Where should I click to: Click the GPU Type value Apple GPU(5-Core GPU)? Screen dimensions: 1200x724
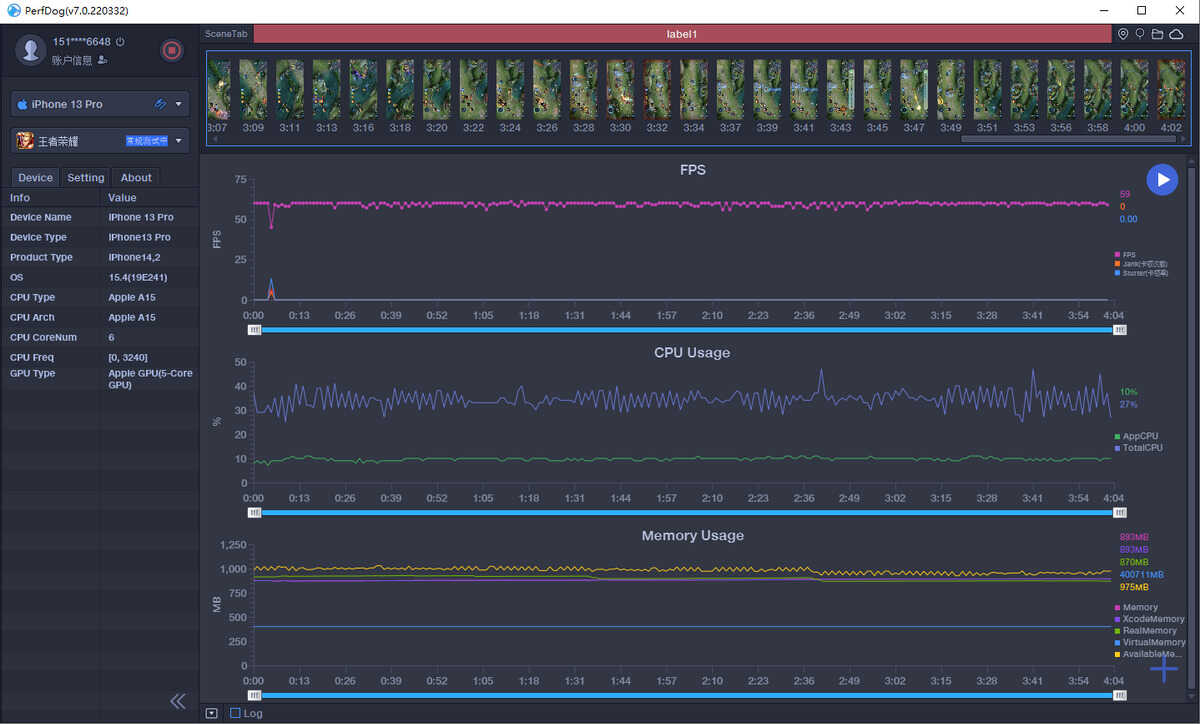tap(150, 379)
